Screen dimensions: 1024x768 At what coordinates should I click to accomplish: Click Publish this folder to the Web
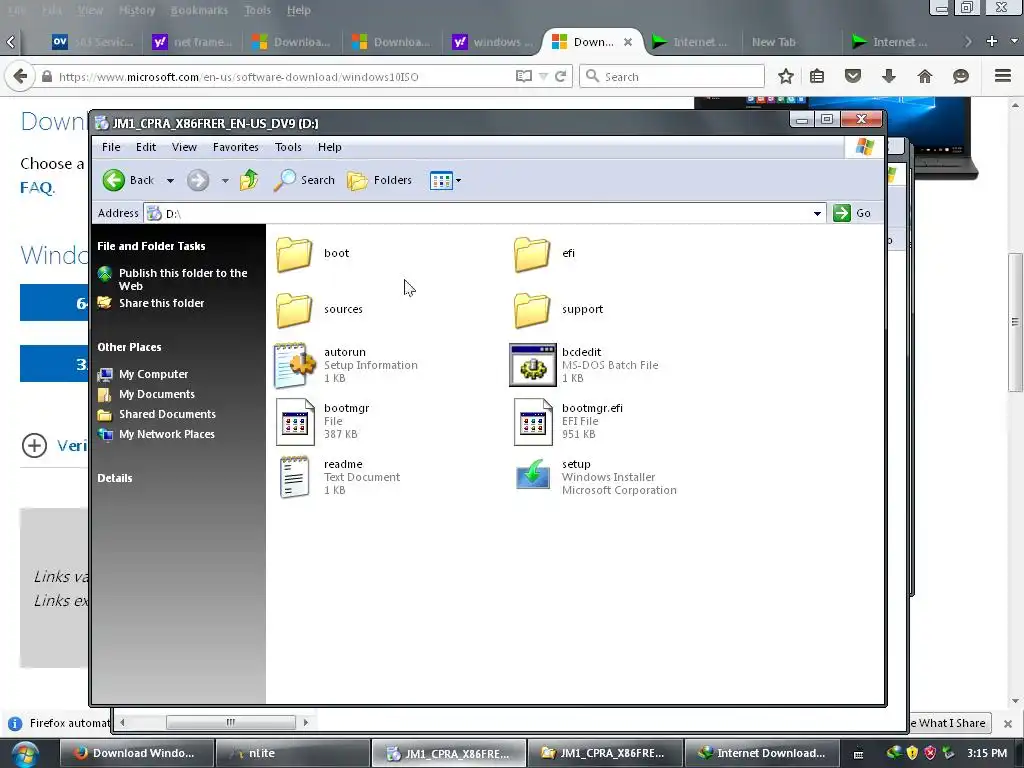(x=183, y=280)
